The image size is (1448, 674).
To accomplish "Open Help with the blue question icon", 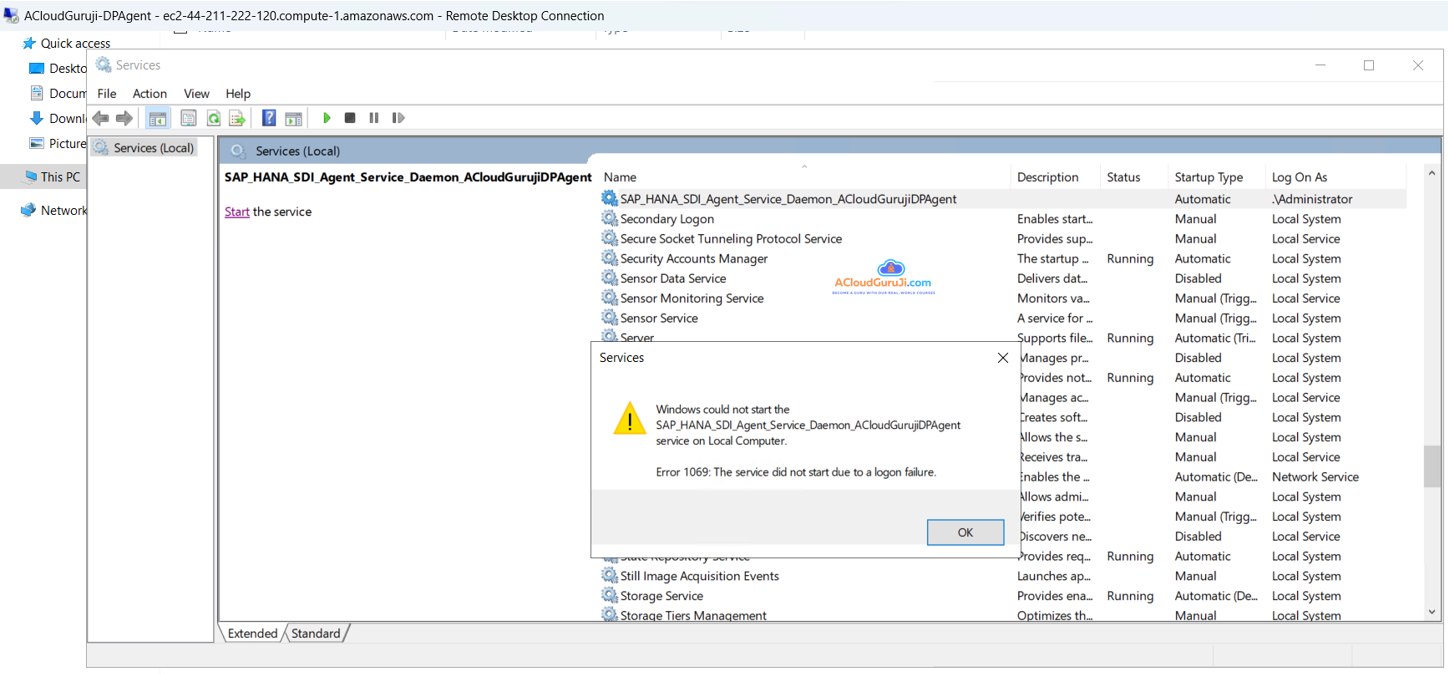I will pos(269,118).
